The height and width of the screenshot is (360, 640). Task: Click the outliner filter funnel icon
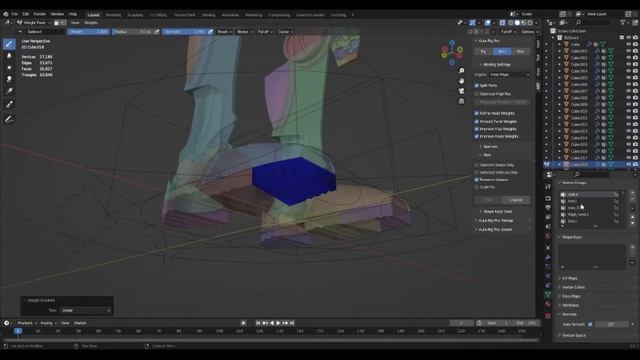point(623,23)
